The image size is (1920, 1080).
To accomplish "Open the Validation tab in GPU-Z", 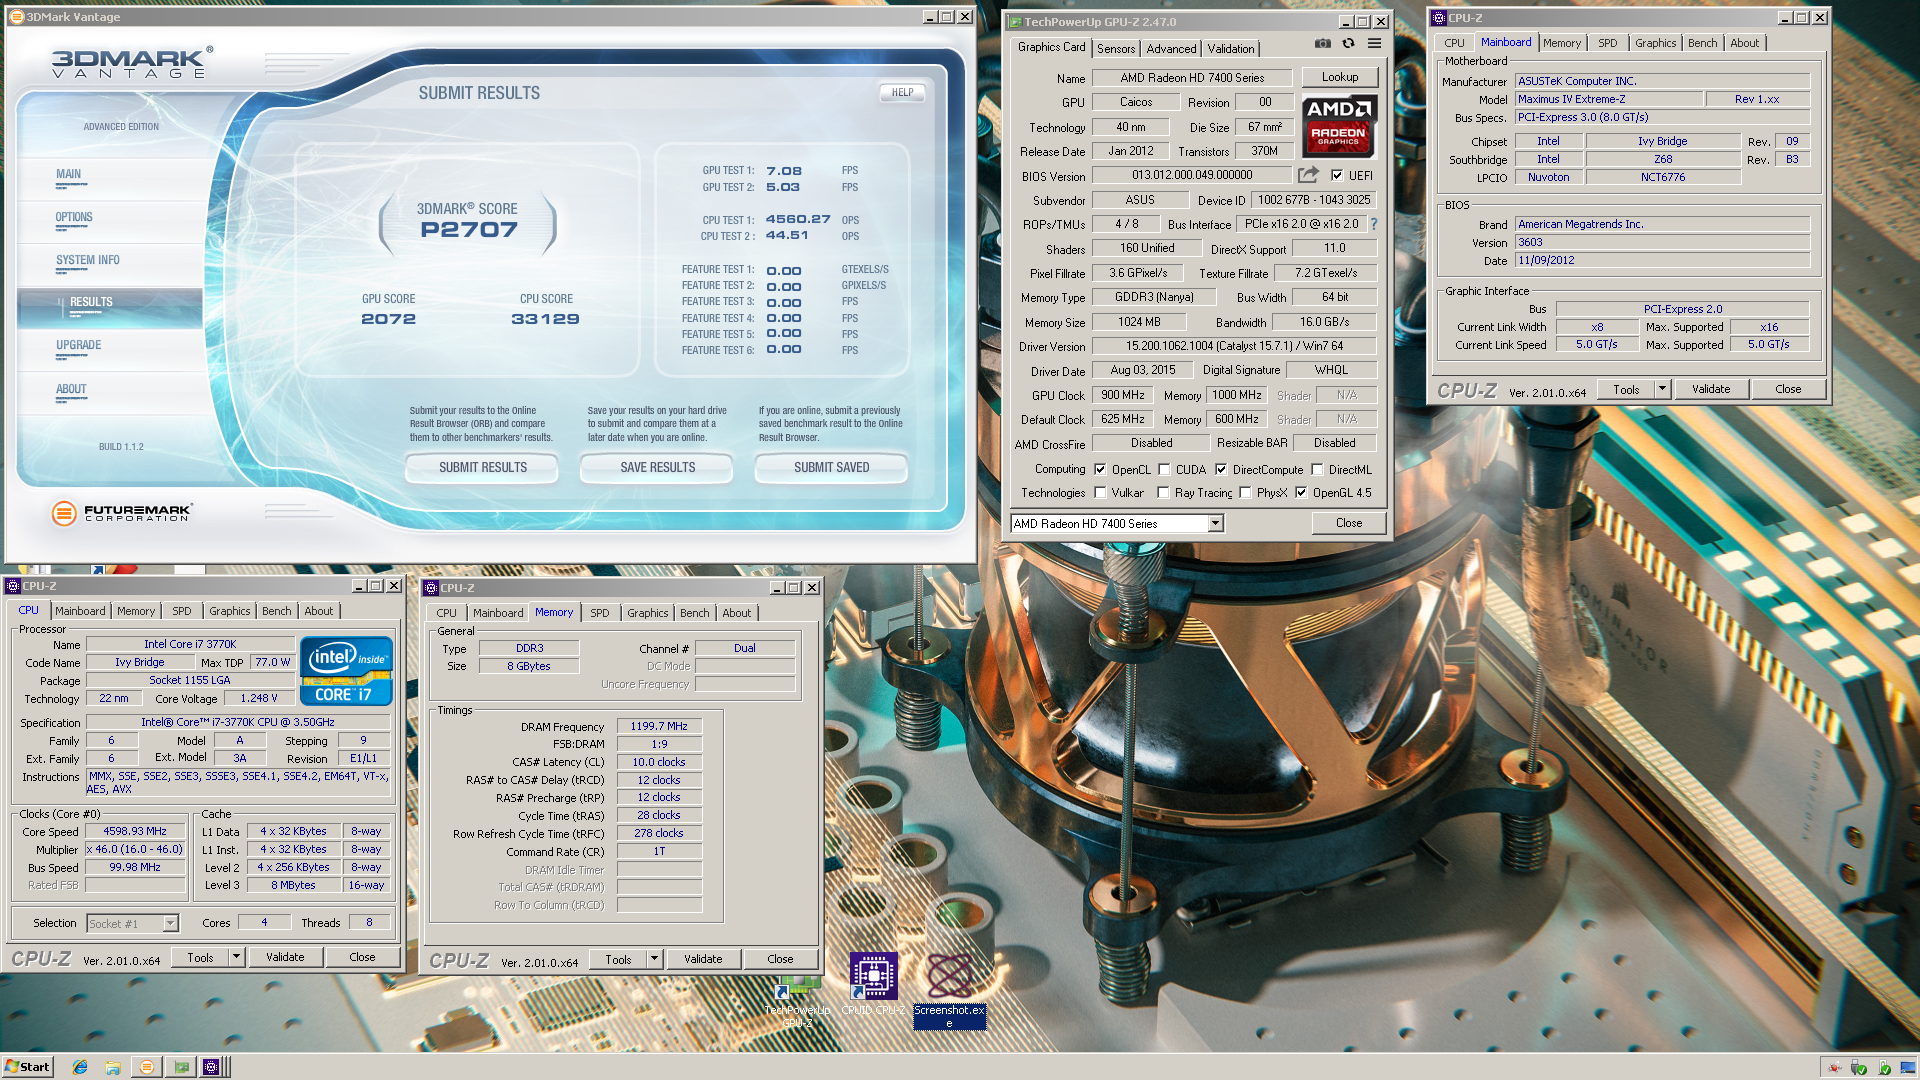I will click(1230, 48).
